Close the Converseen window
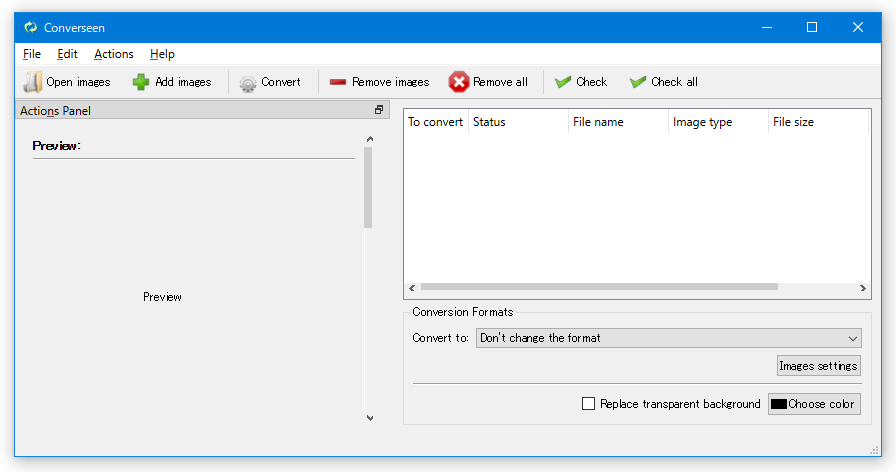The image size is (896, 472). pos(858,27)
